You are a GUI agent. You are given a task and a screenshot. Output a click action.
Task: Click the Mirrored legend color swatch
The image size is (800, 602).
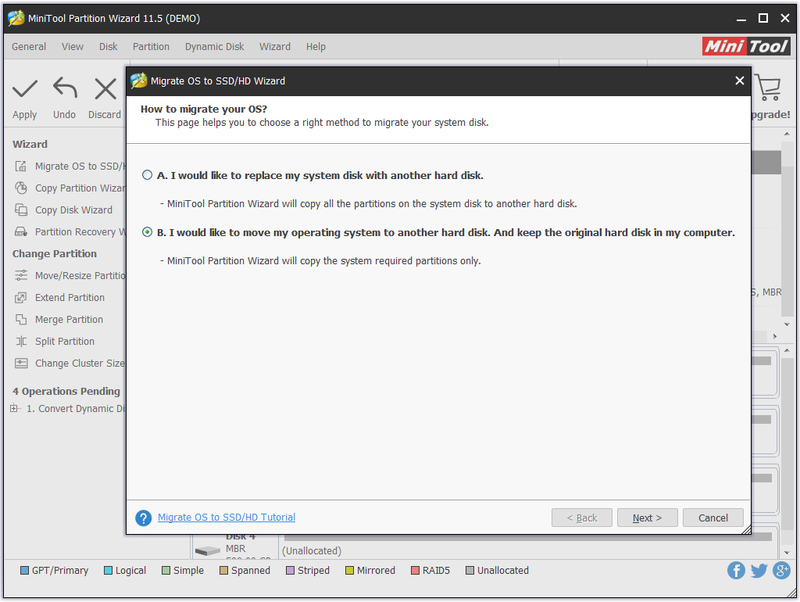click(349, 570)
